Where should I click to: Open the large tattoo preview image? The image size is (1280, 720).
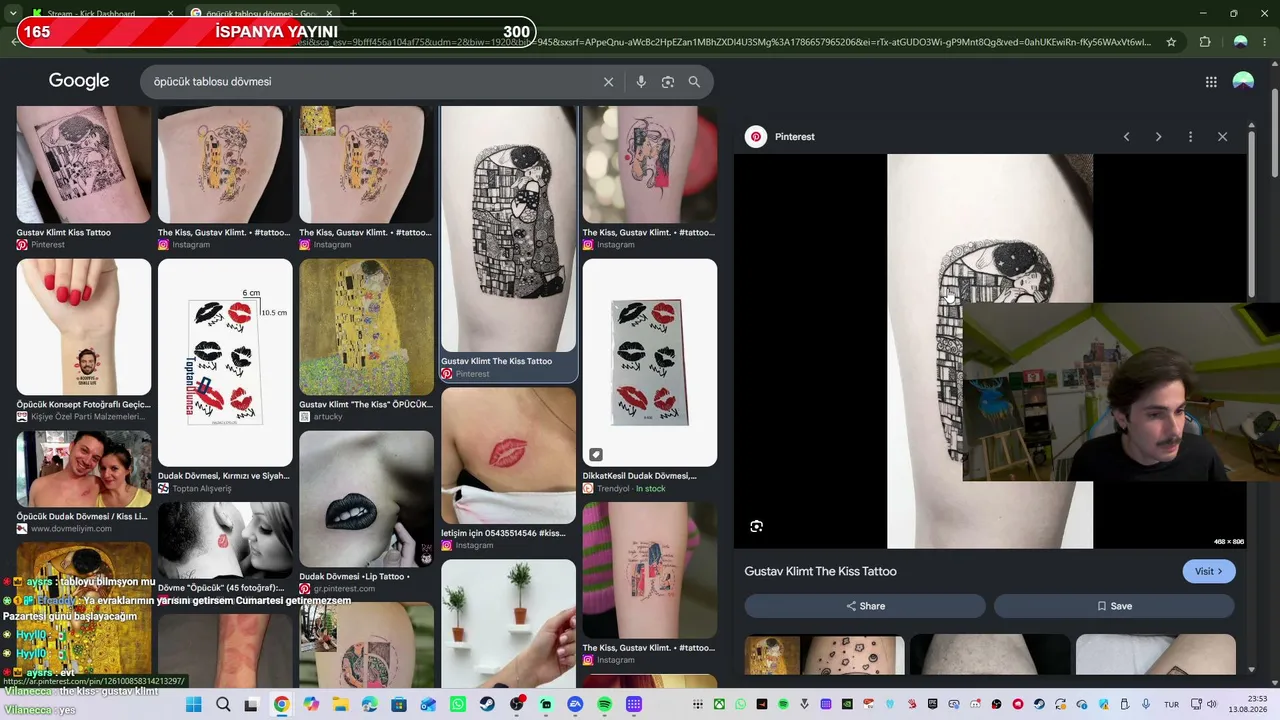click(990, 351)
